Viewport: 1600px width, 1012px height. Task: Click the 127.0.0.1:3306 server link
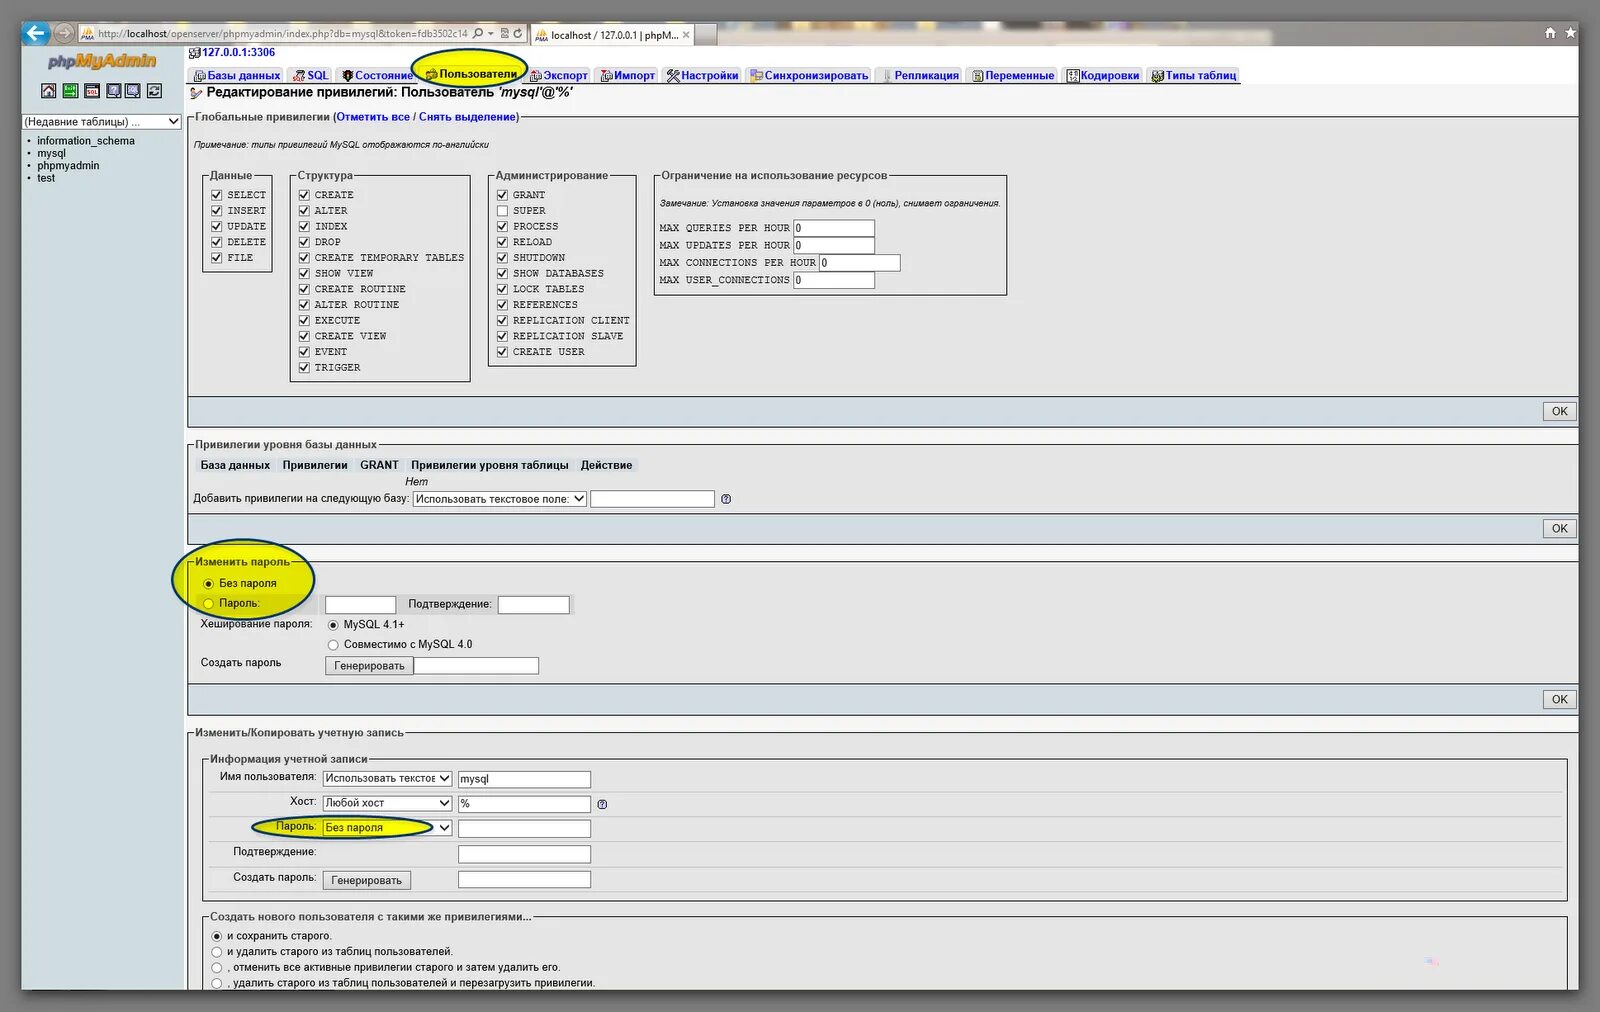coord(238,53)
